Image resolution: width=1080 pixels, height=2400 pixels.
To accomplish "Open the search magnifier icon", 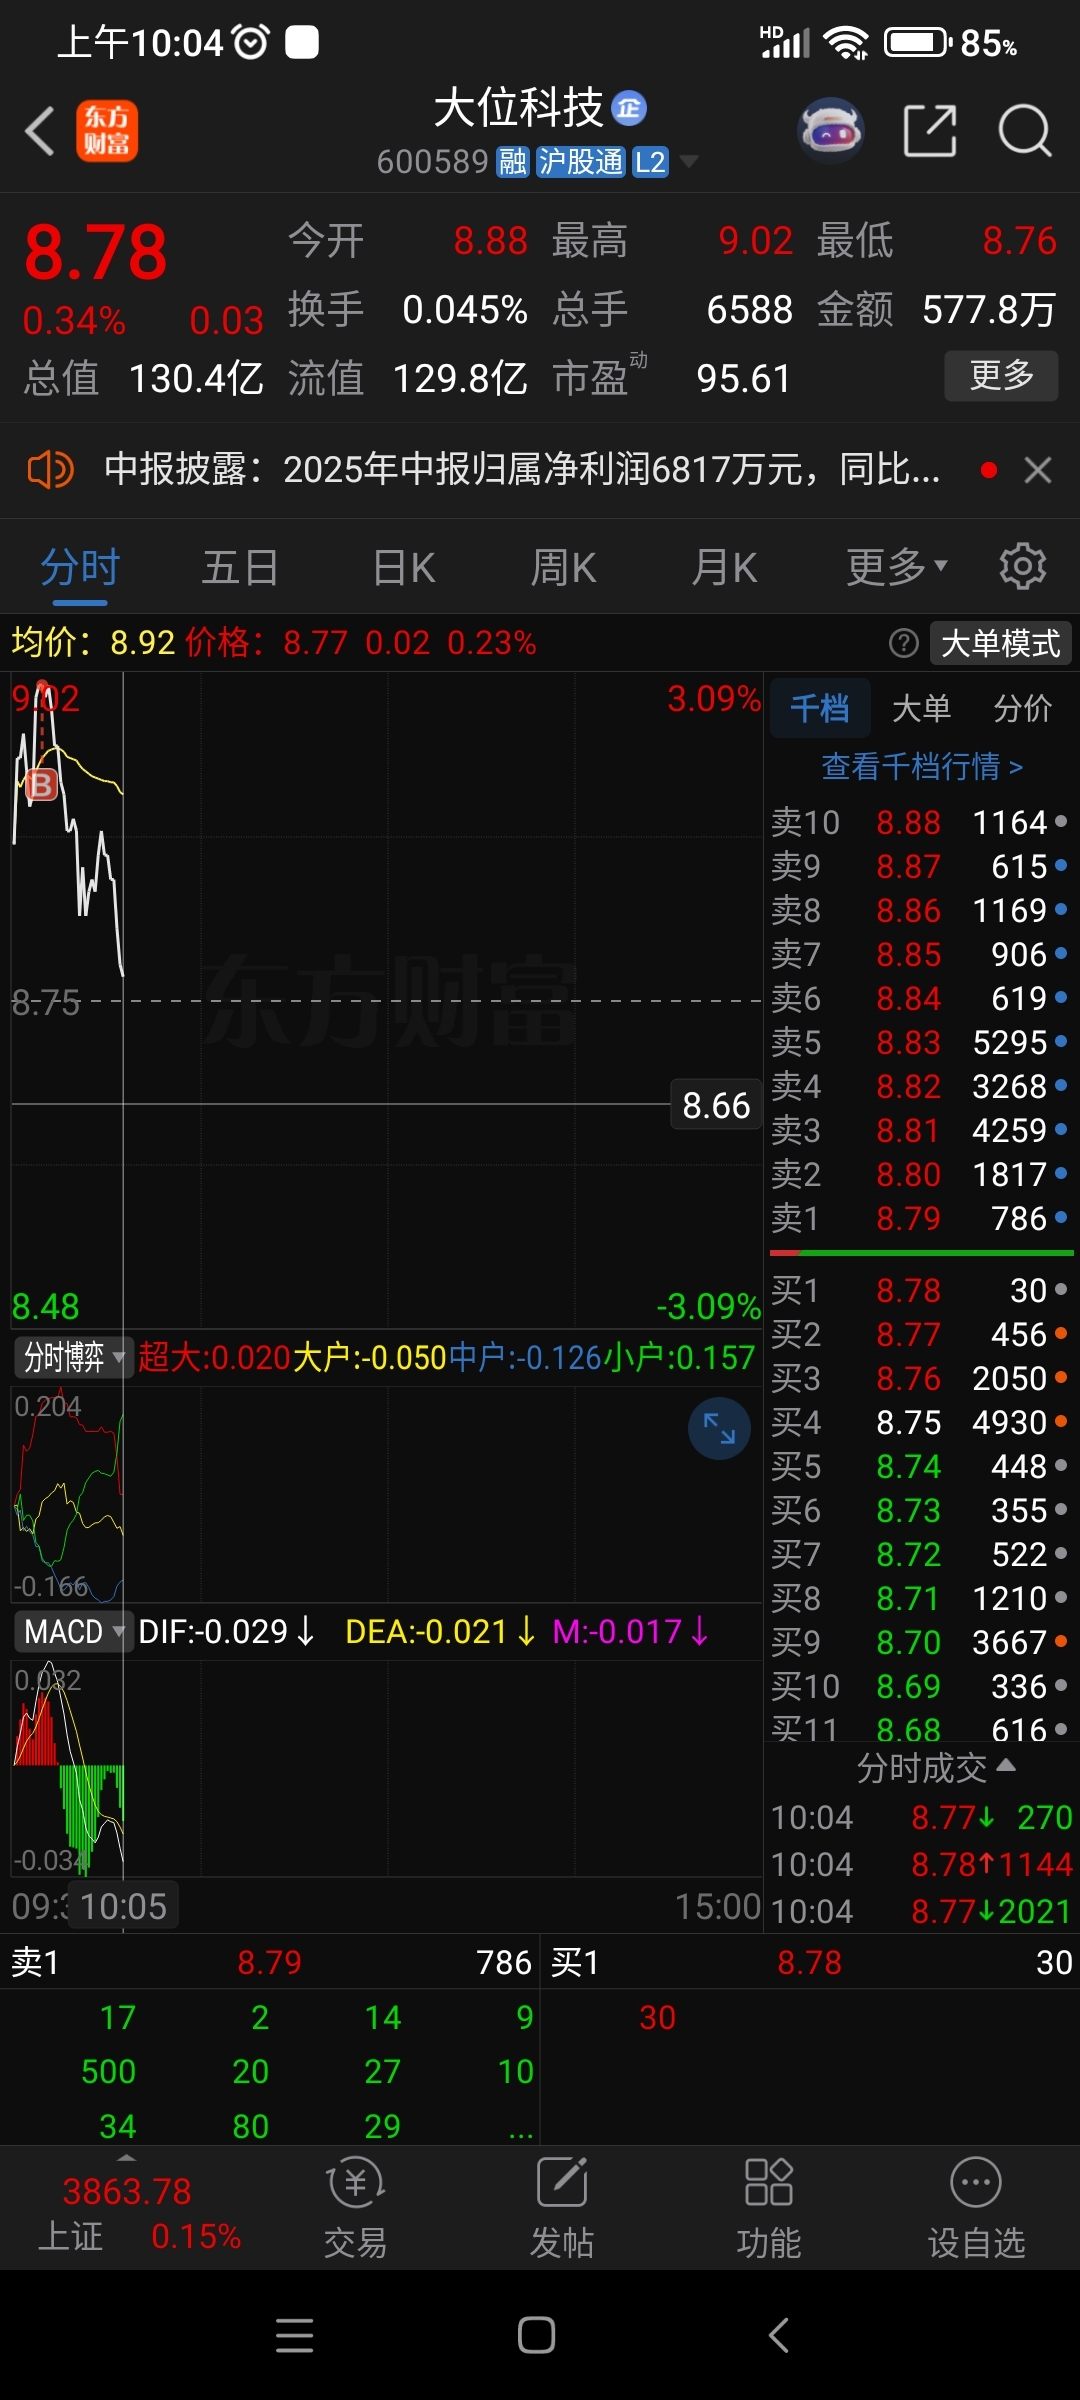I will tap(1025, 130).
